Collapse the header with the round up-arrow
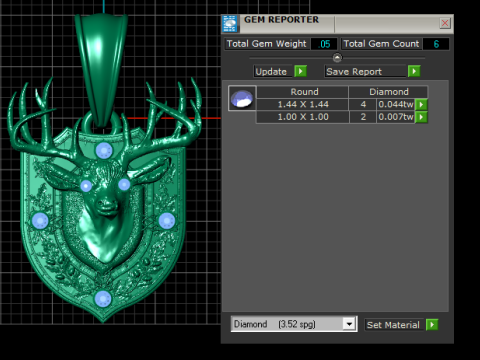This screenshot has height=360, width=480. 337,58
